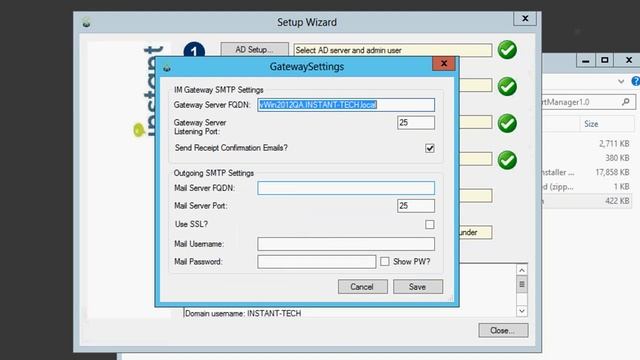
Task: Click the step 1 number badge
Action: (194, 50)
